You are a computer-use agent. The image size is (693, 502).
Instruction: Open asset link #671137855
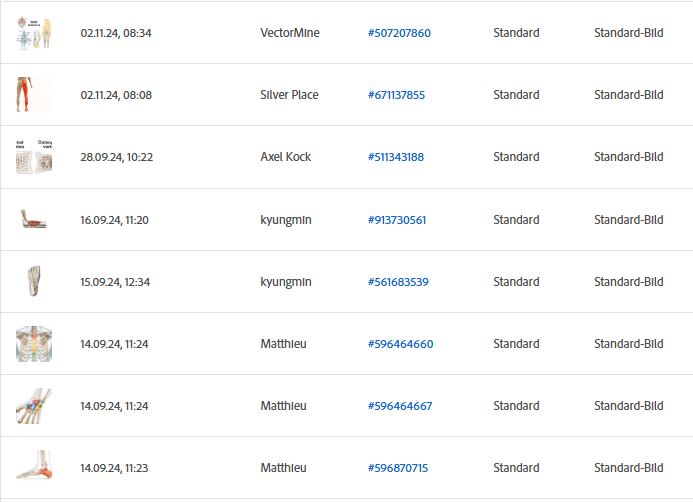[x=396, y=95]
